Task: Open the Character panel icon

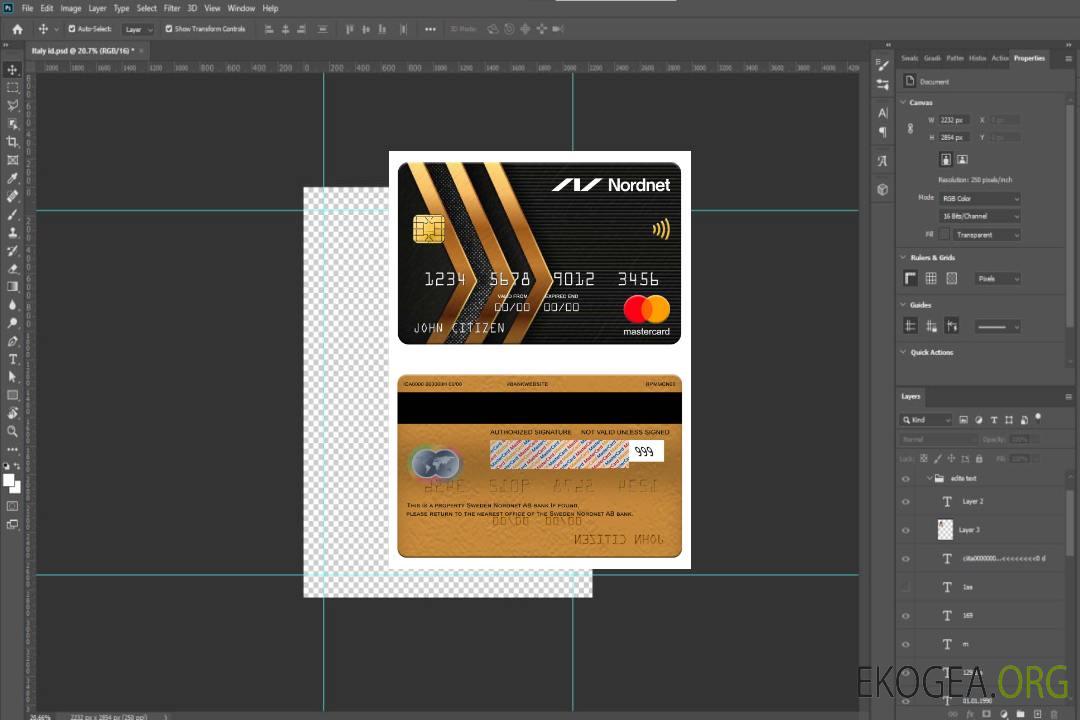Action: click(x=882, y=113)
